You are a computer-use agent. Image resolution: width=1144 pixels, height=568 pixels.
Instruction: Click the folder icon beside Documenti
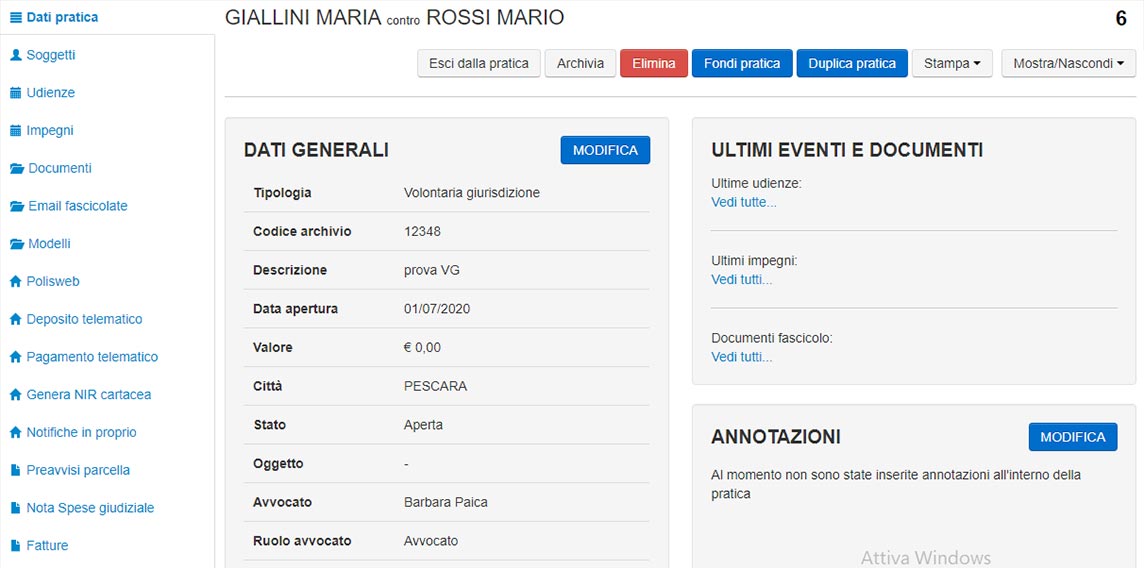[17, 168]
